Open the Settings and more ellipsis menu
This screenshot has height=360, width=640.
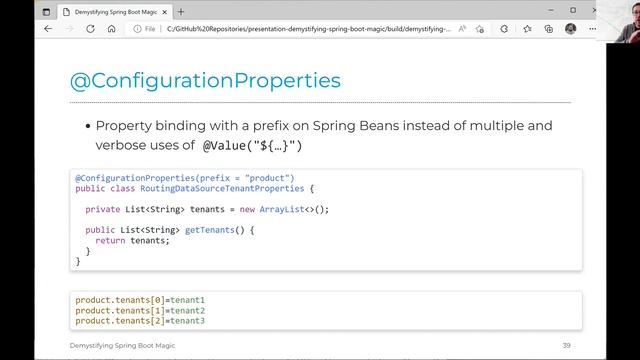point(593,29)
